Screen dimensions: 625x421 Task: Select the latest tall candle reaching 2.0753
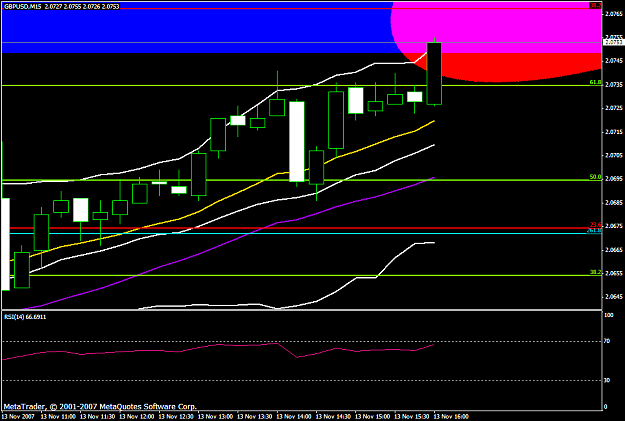click(x=434, y=73)
